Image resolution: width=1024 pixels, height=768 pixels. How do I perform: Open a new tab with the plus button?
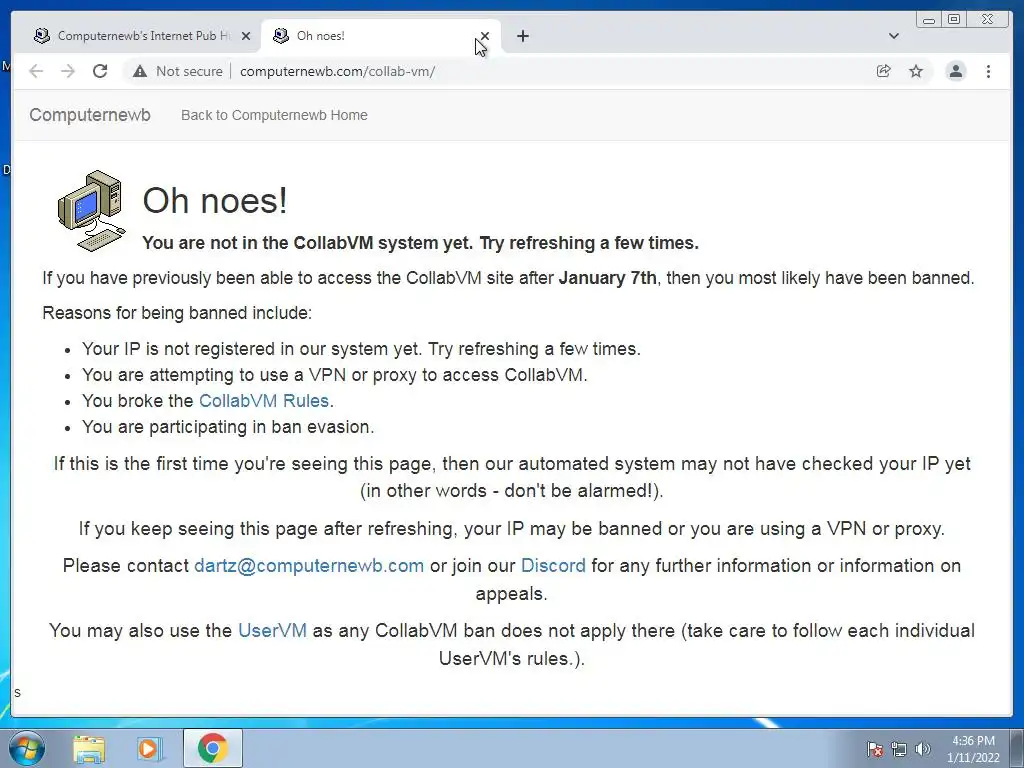click(522, 36)
